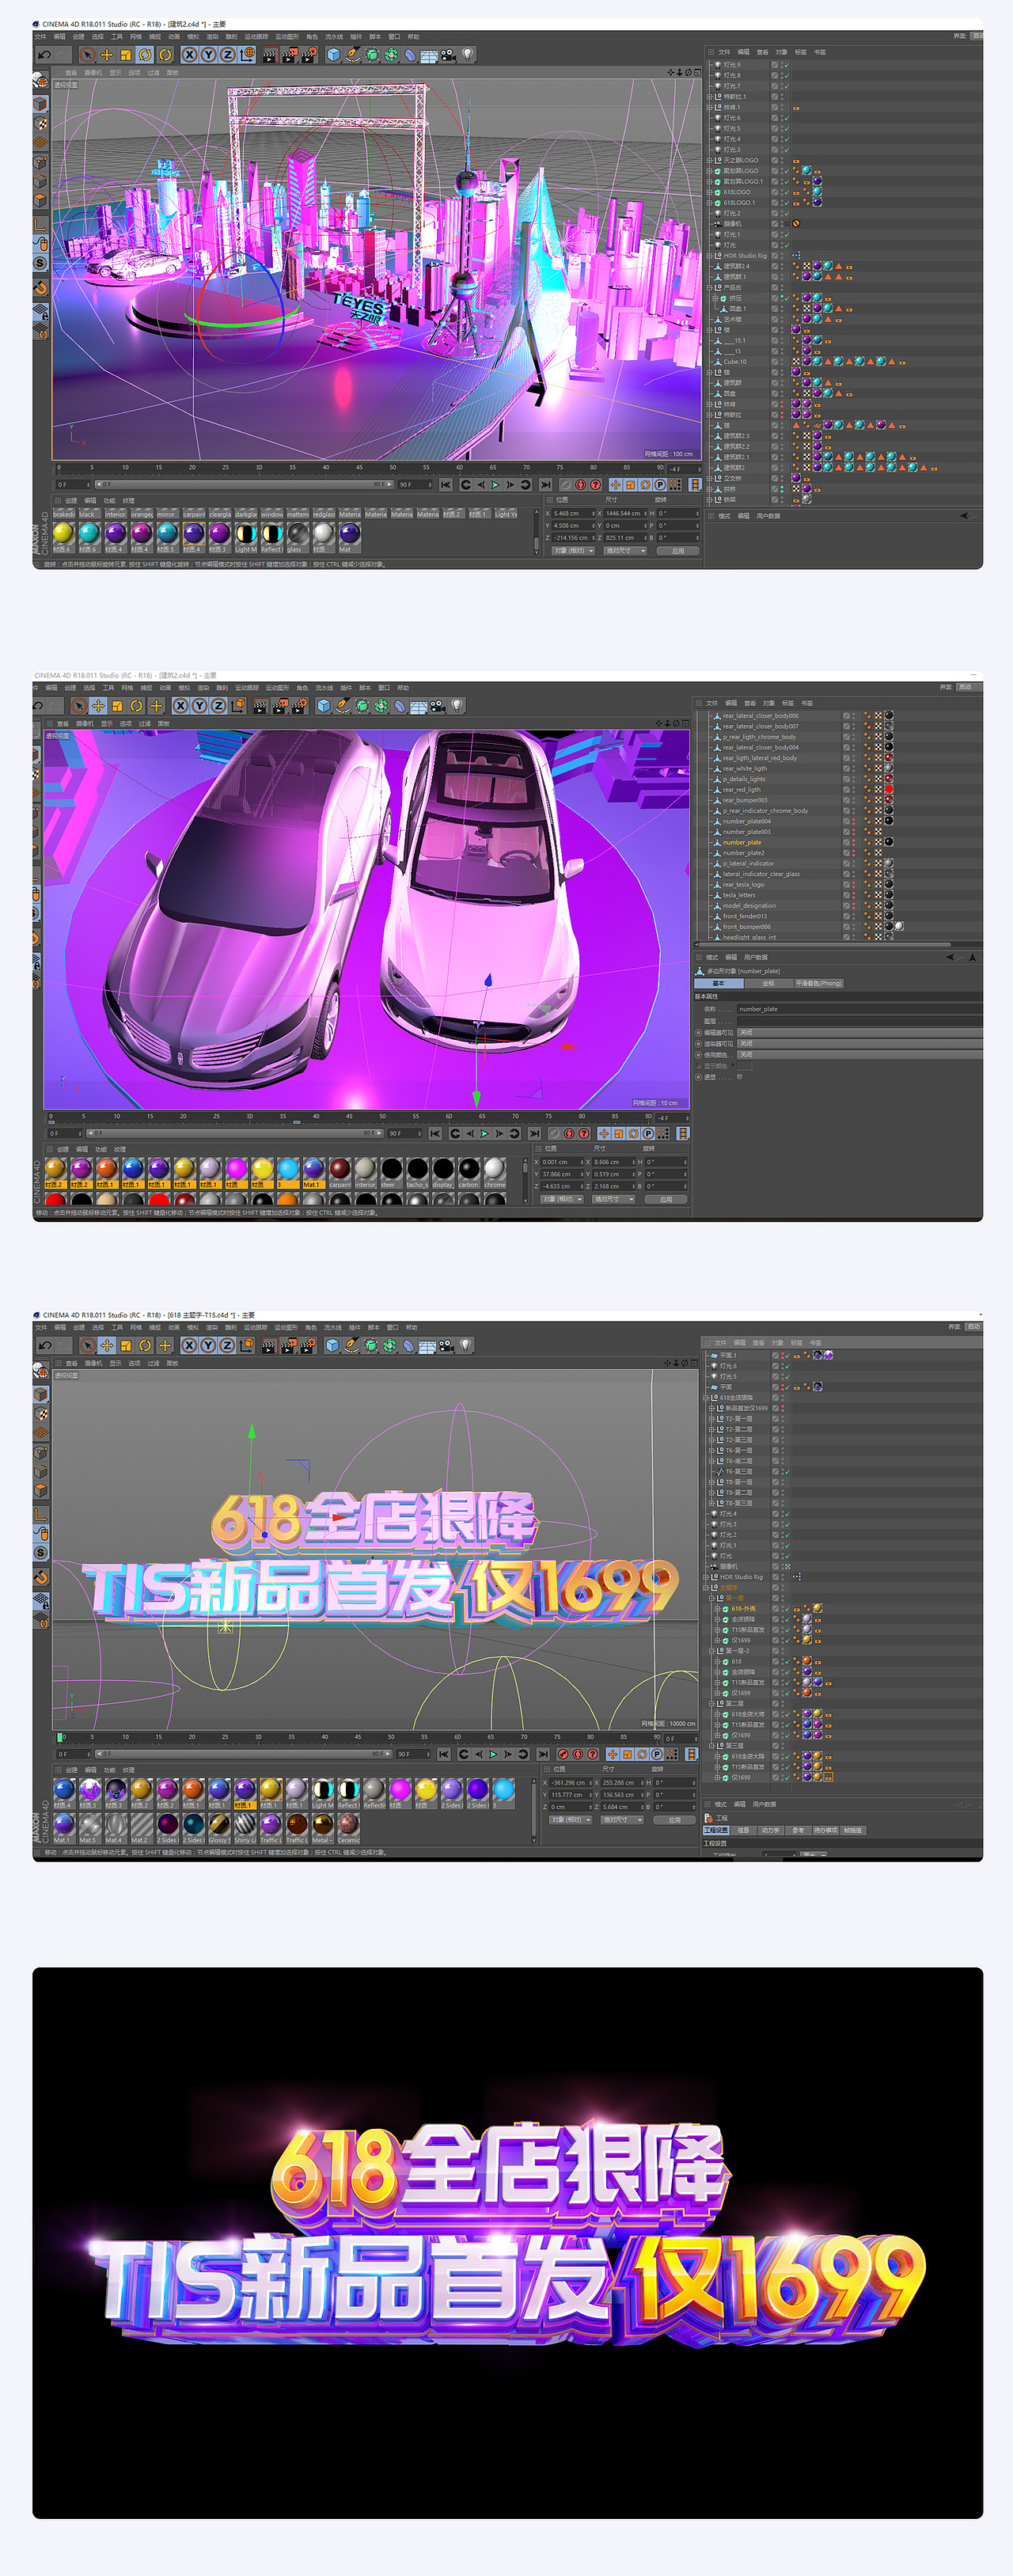
Task: Click the Camera icon in the top window toolbar
Action: pyautogui.click(x=448, y=55)
